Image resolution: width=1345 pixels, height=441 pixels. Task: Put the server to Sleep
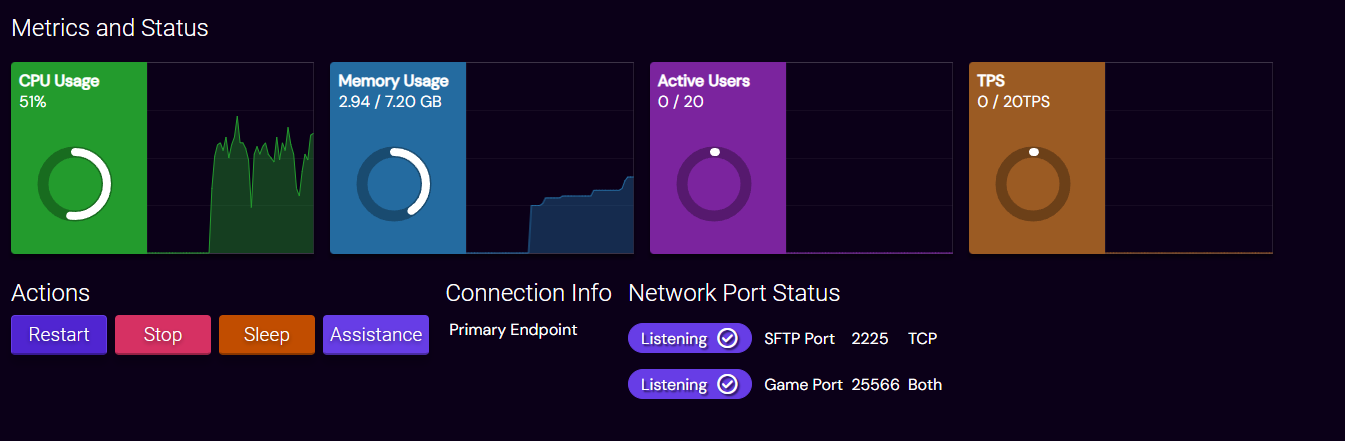267,335
